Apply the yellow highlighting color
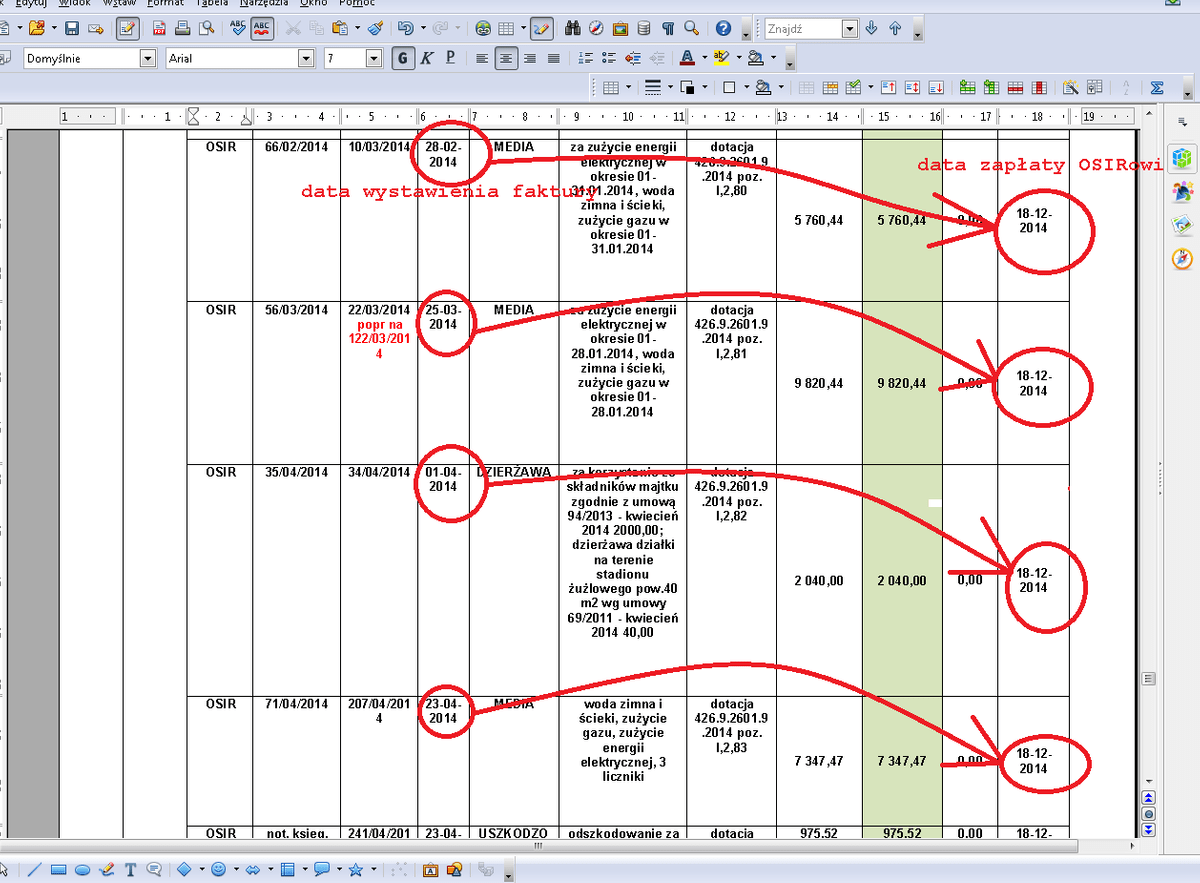This screenshot has width=1200, height=883. 721,58
